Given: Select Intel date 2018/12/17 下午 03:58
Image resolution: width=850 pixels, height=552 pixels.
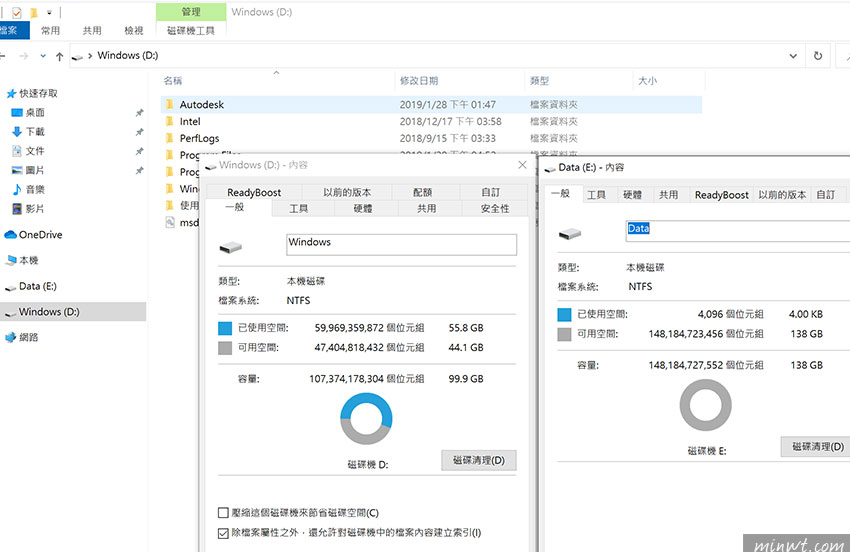Looking at the screenshot, I should (450, 121).
